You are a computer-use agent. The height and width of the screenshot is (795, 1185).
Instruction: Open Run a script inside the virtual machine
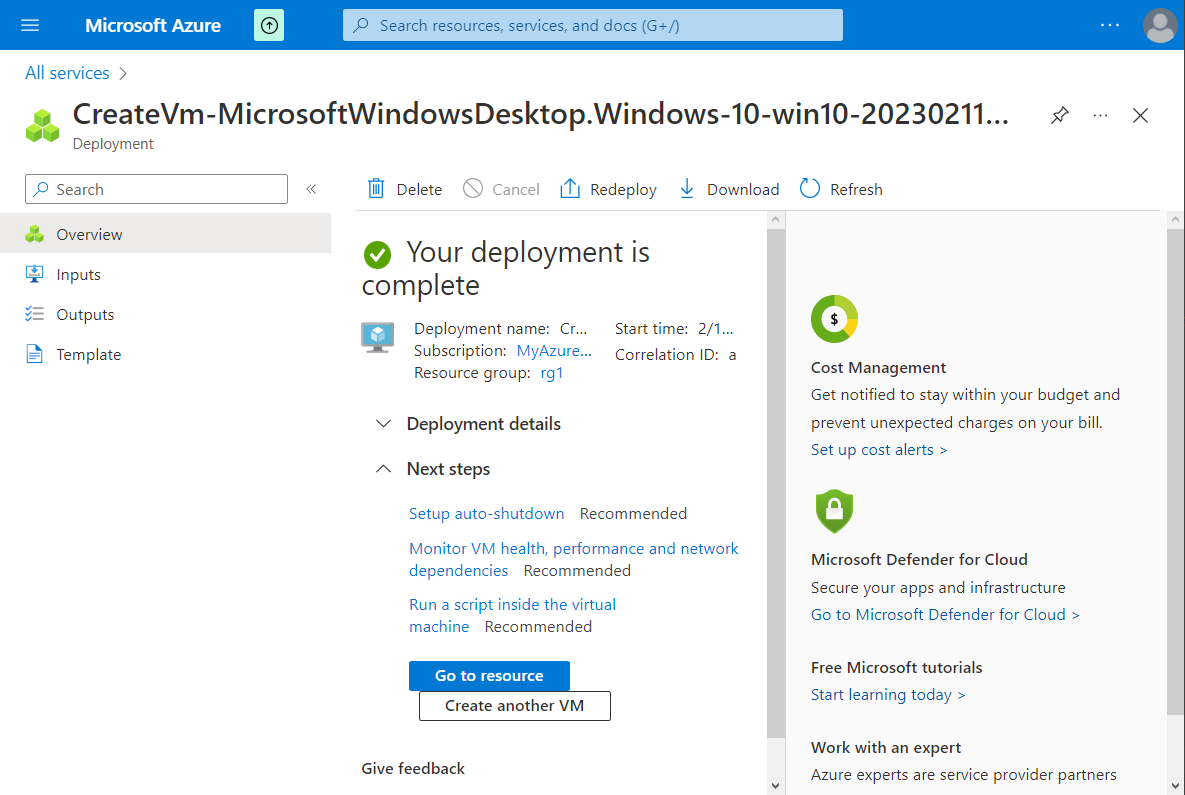tap(512, 615)
